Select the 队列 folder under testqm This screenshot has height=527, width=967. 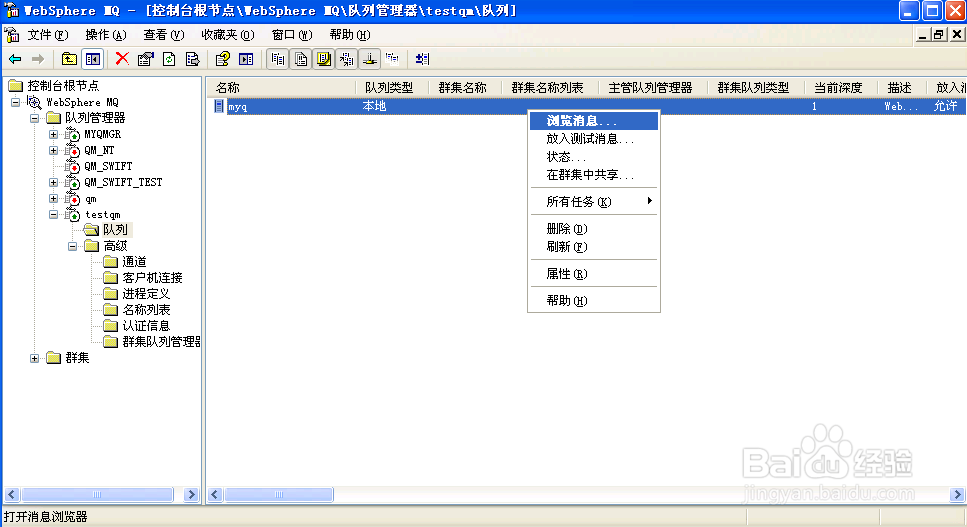[x=115, y=230]
